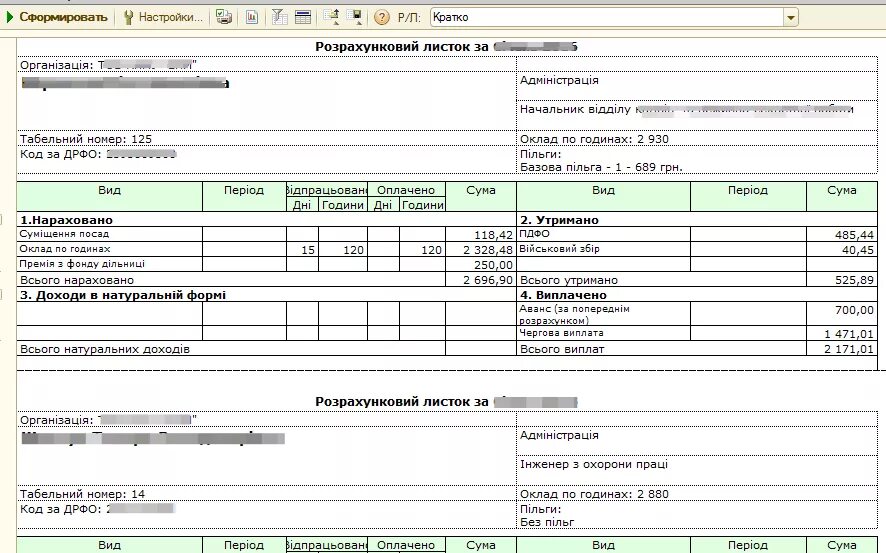Click the Суміщення посад row label
Viewport: 886px width, 553px height.
(x=64, y=234)
